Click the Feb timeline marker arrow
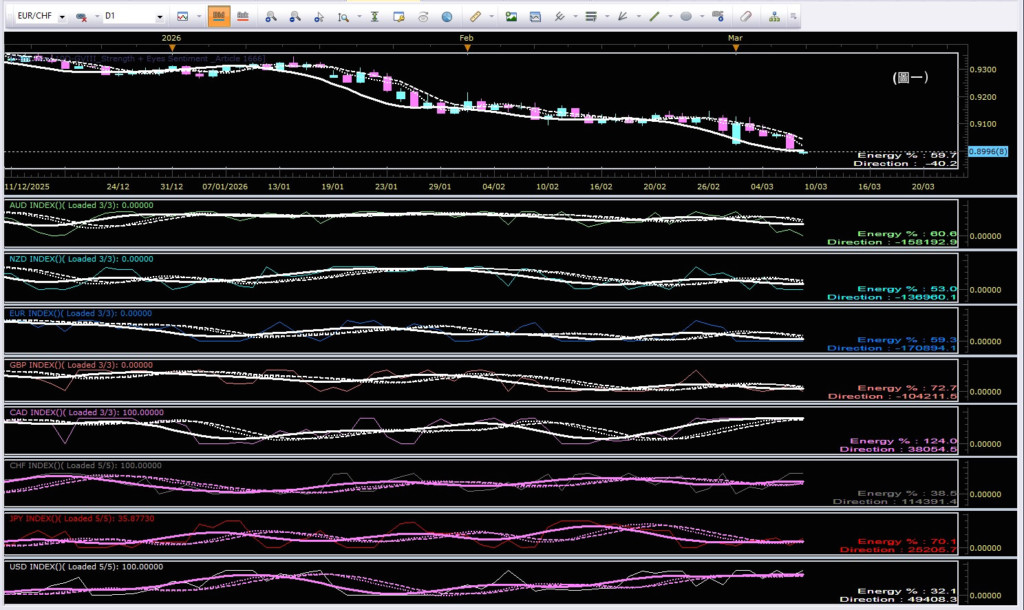 pyautogui.click(x=467, y=47)
